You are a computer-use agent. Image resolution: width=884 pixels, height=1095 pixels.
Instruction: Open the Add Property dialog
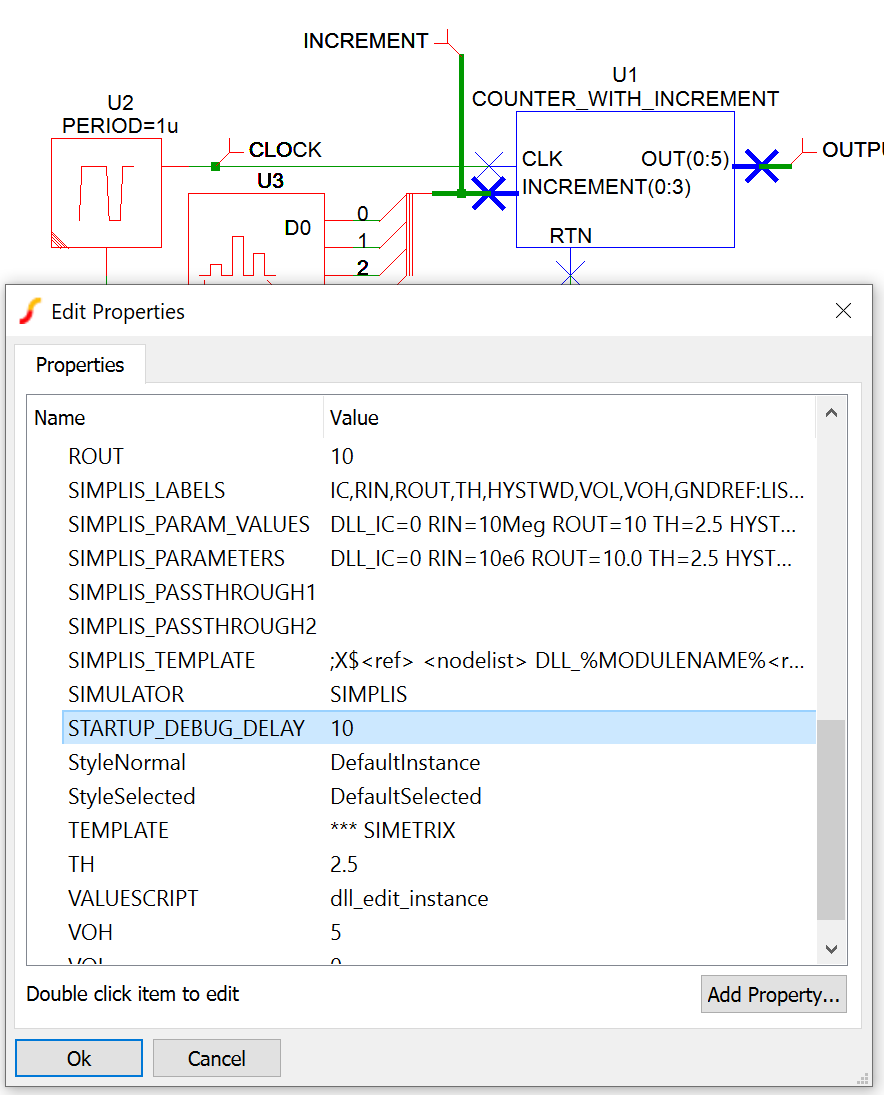[773, 994]
